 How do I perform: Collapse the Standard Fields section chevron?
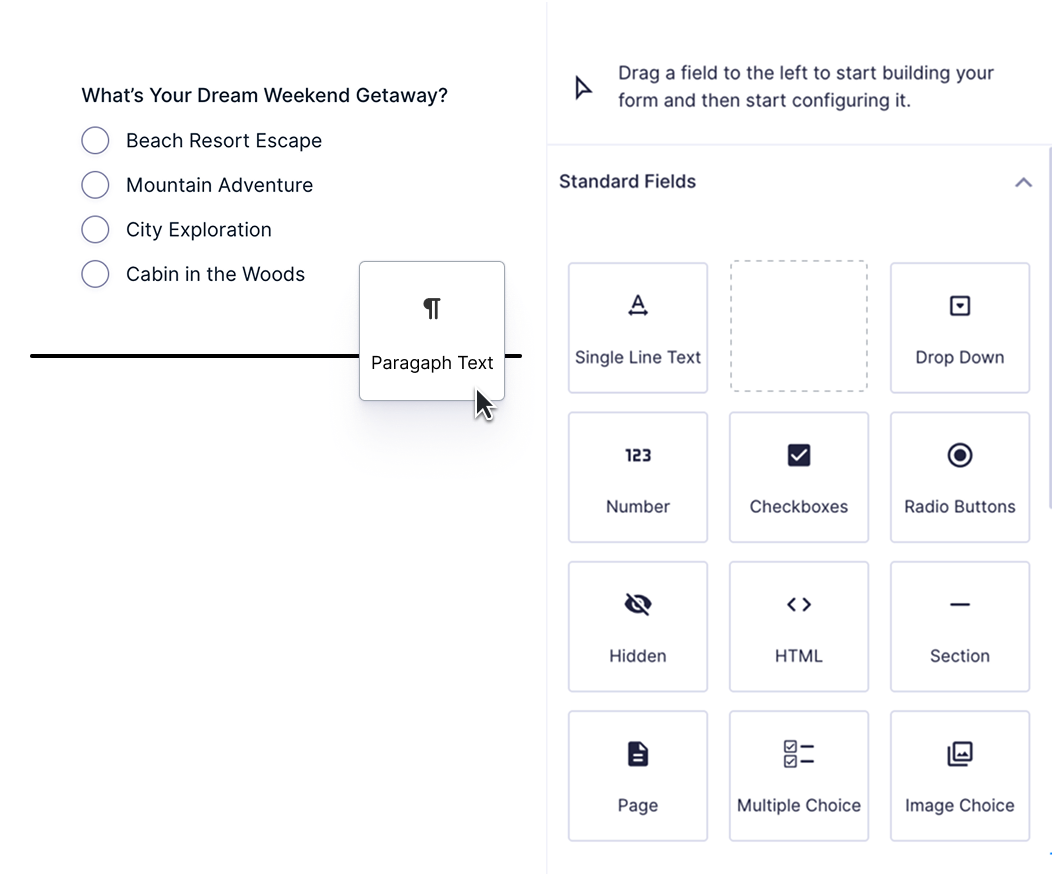point(1022,182)
